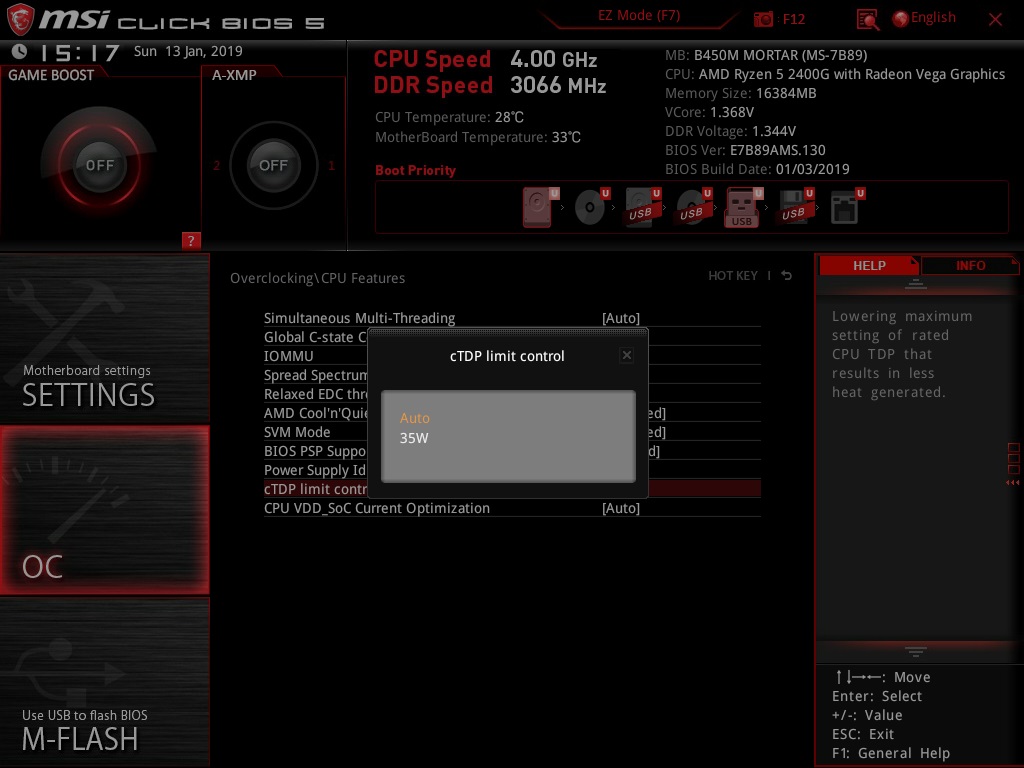Screen dimensions: 1024x768
Task: Click the Game Boost question mark help icon
Action: [x=192, y=240]
